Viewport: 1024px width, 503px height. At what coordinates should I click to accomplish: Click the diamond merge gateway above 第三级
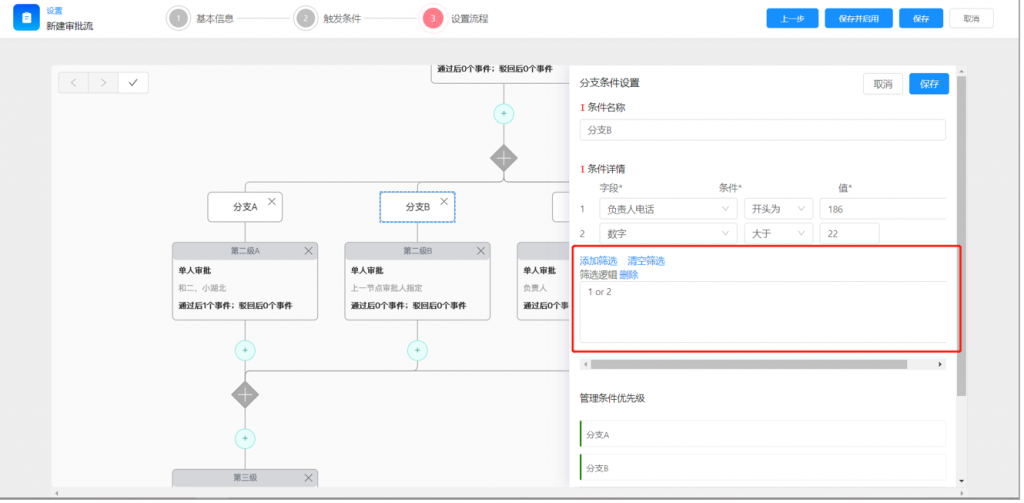tap(245, 394)
